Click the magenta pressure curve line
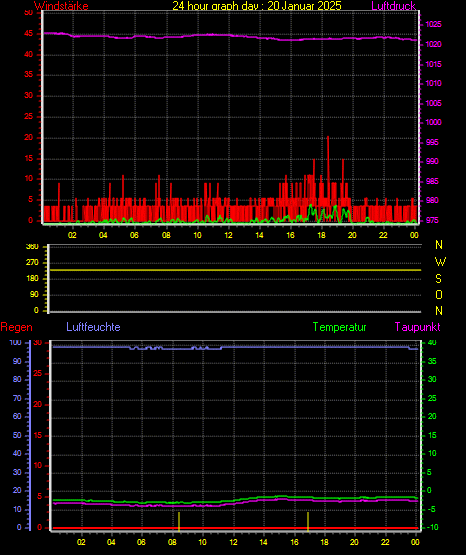This screenshot has height=555, width=466. (x=230, y=35)
